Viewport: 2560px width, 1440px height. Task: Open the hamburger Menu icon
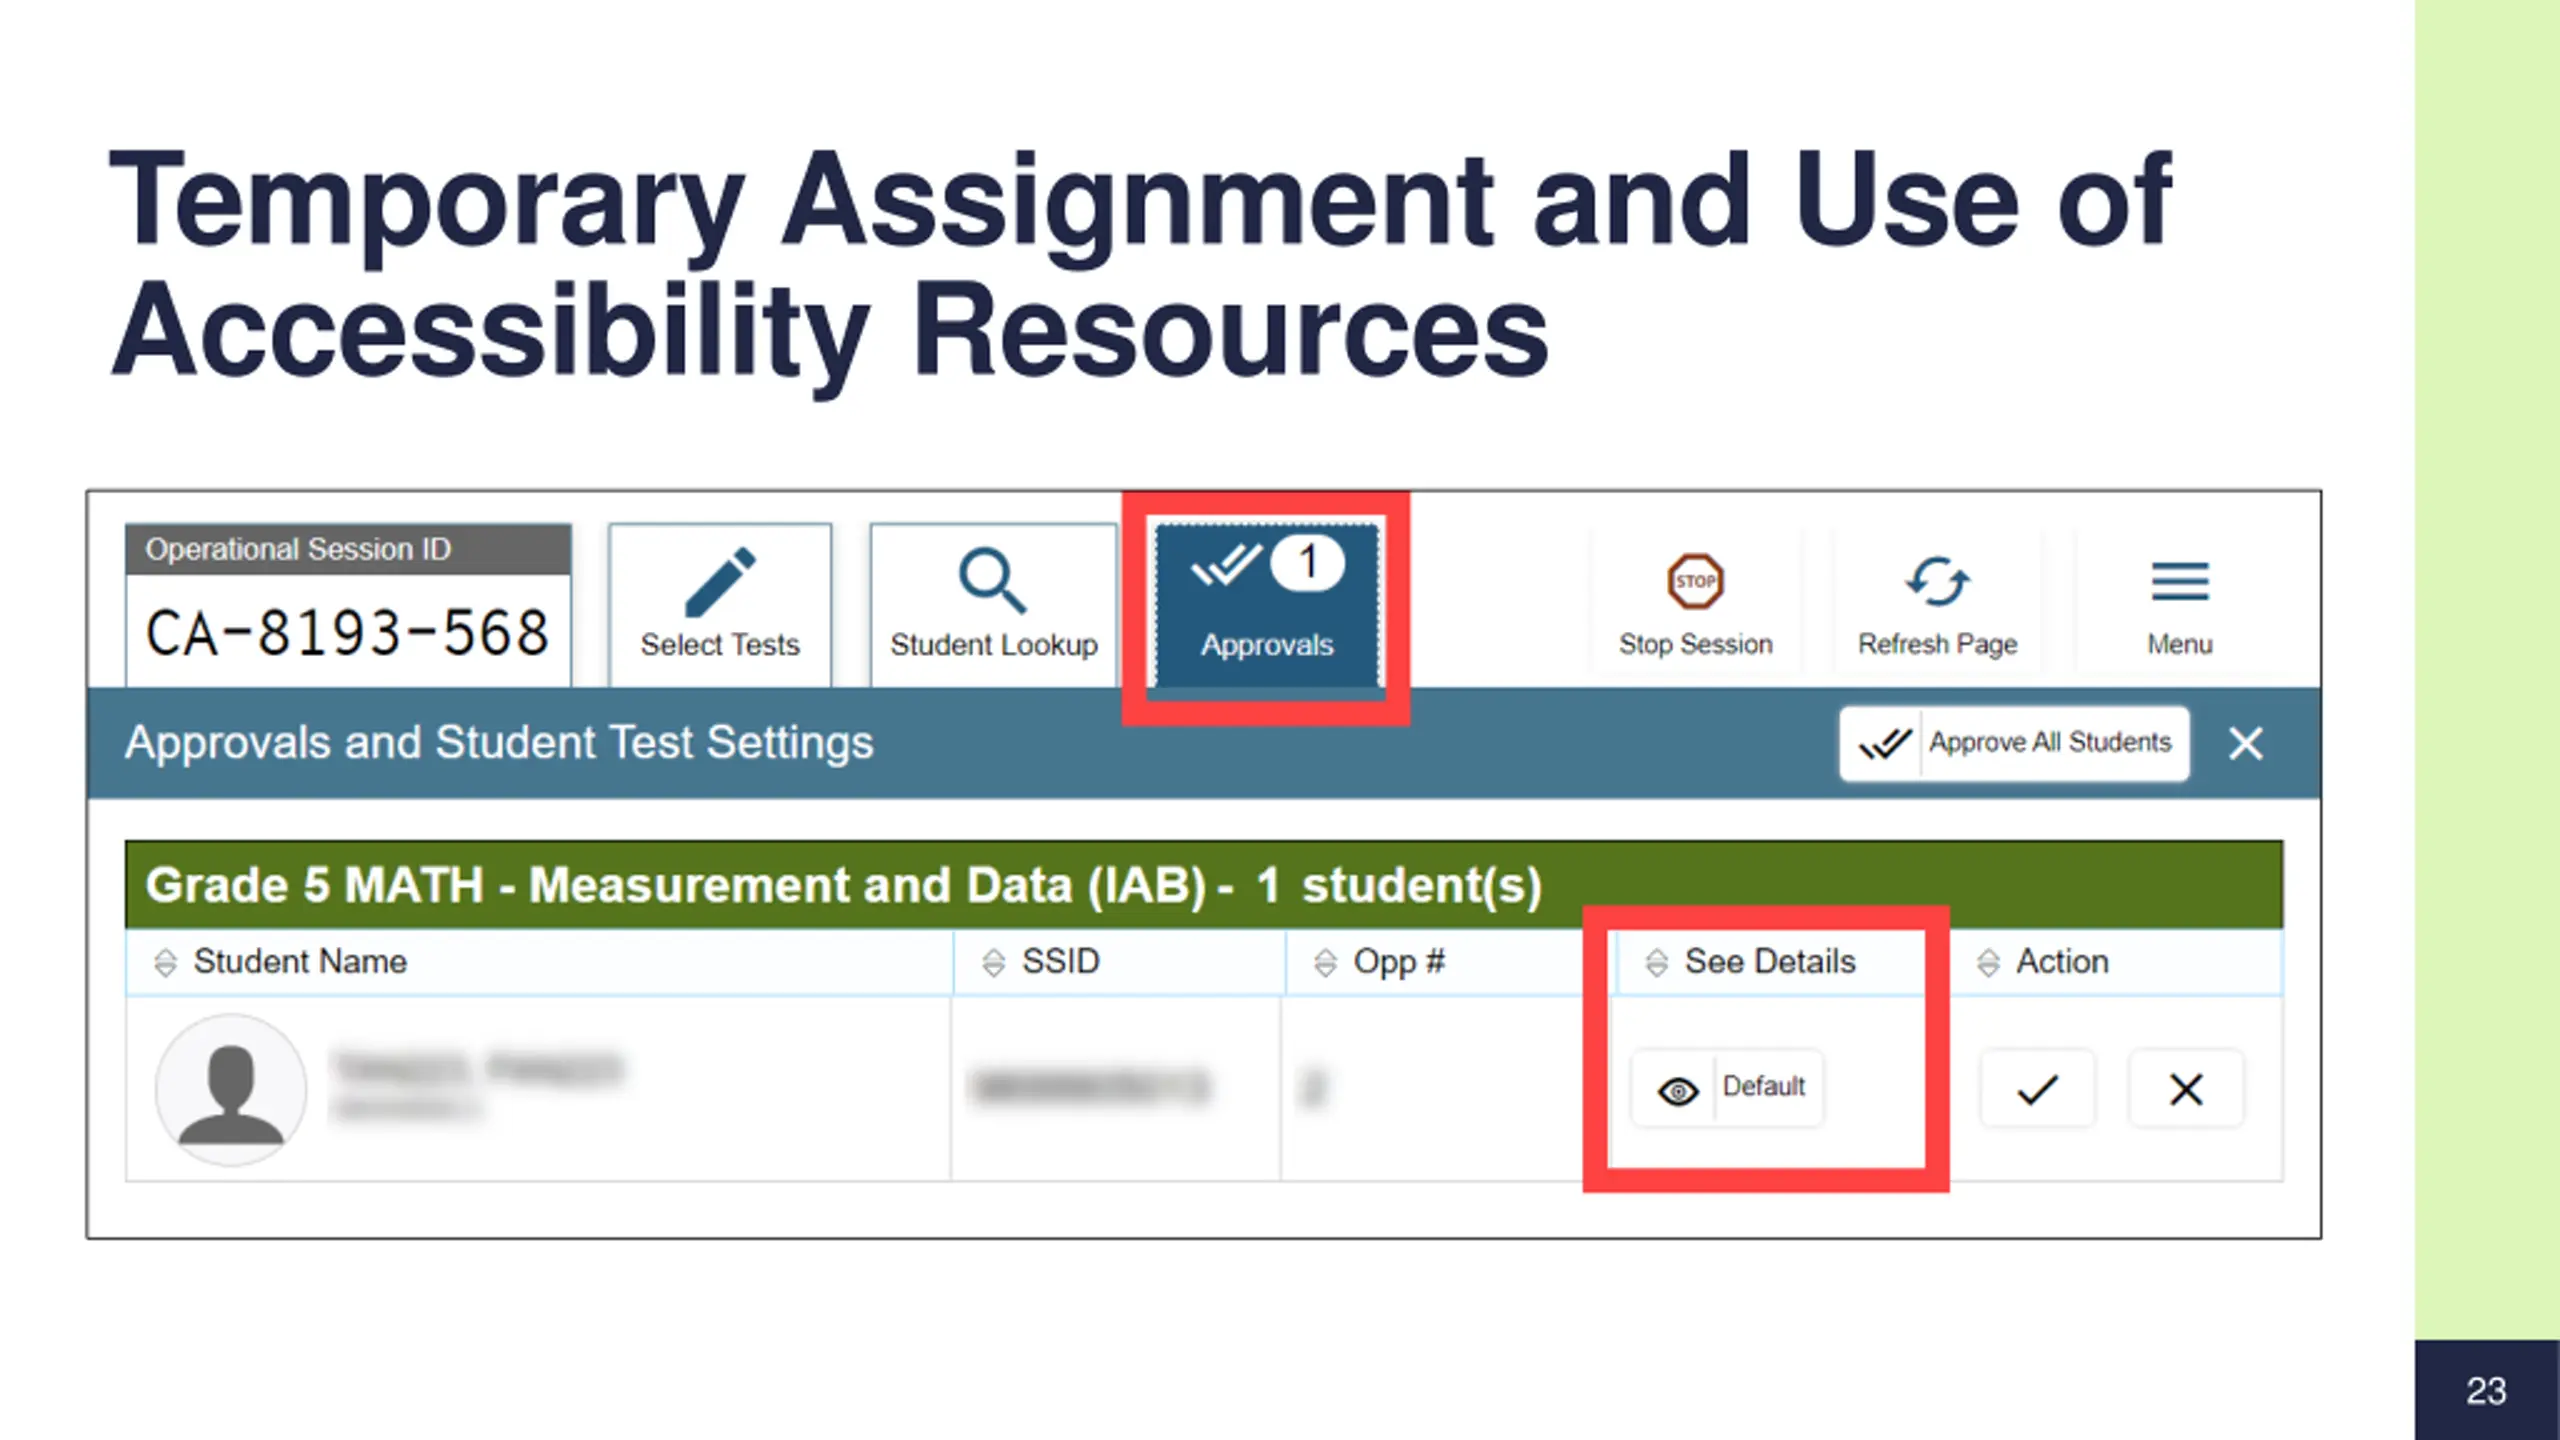point(2180,581)
